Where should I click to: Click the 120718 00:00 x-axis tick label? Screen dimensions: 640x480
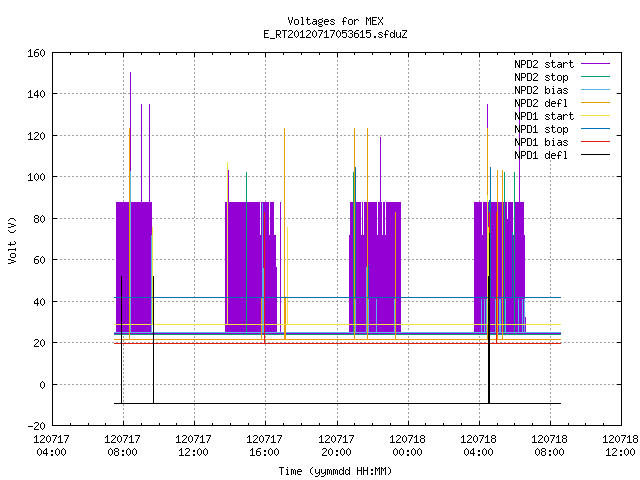point(407,445)
